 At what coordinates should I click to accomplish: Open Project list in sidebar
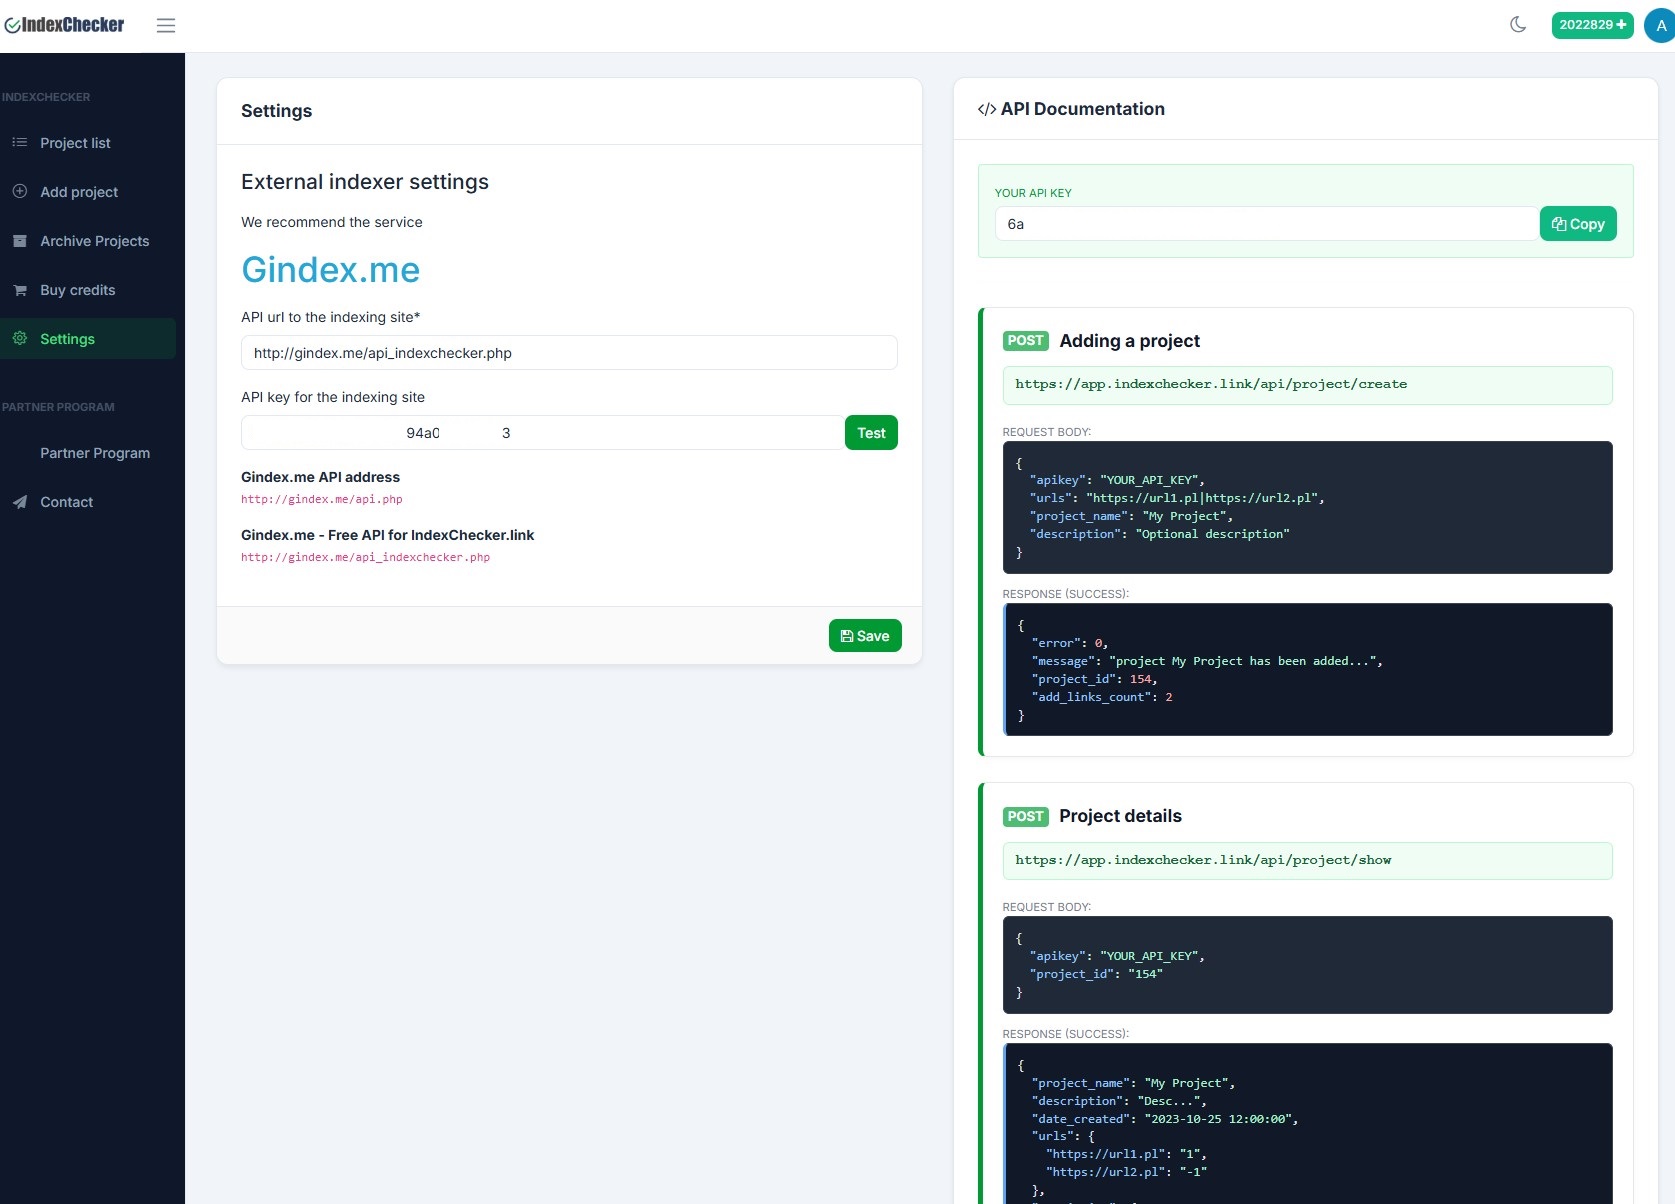(x=75, y=143)
